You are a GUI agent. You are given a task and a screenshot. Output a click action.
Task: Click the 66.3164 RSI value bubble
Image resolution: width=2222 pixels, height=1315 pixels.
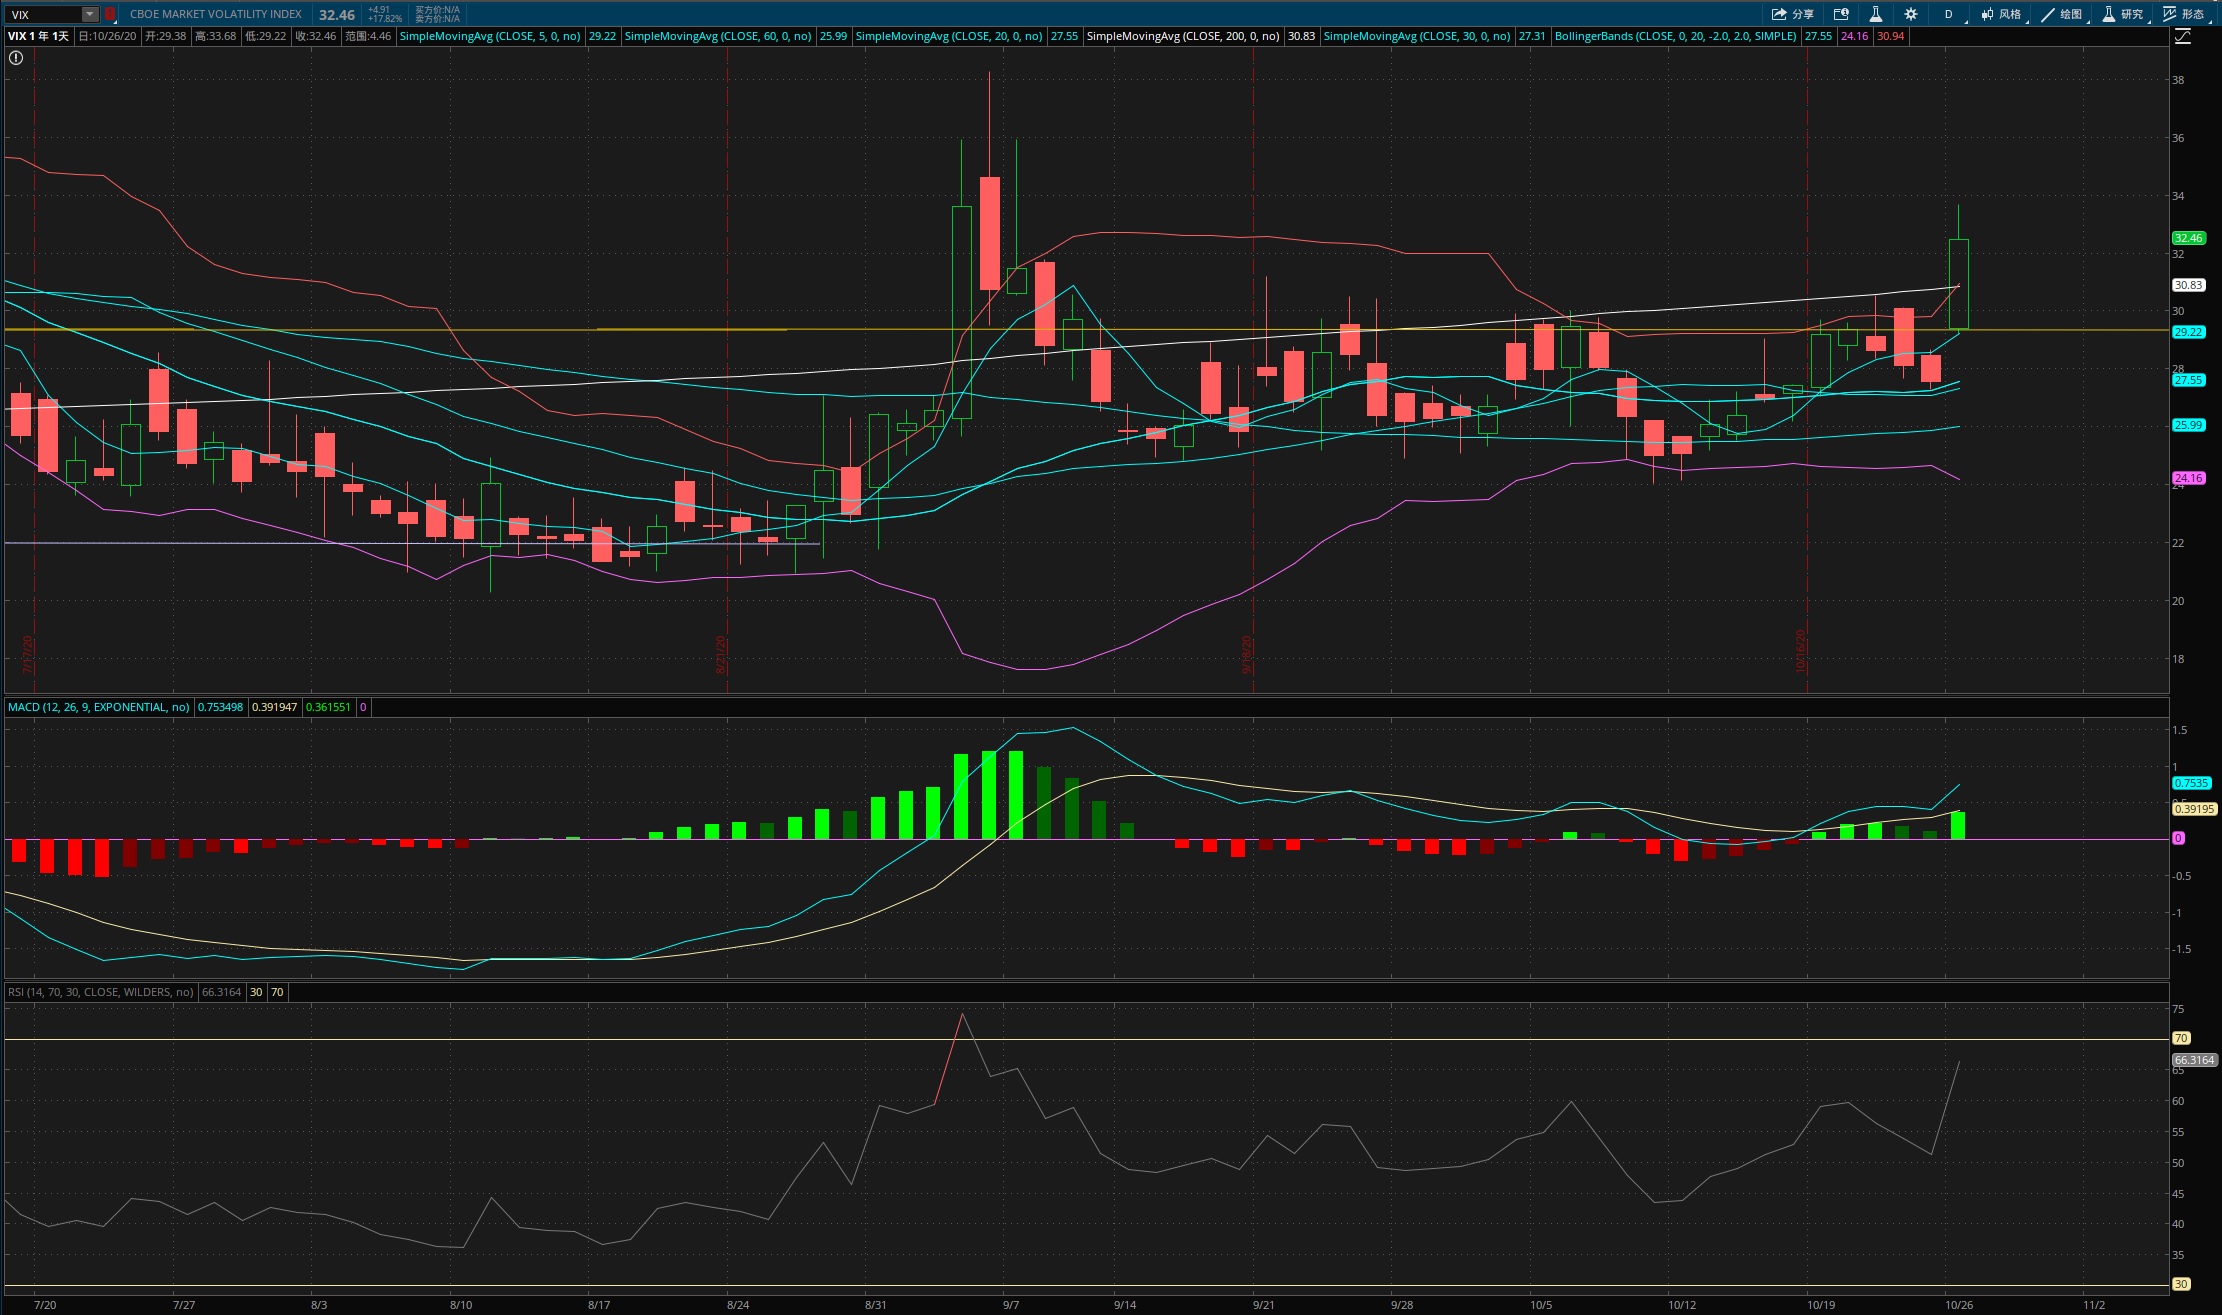click(x=2194, y=1060)
